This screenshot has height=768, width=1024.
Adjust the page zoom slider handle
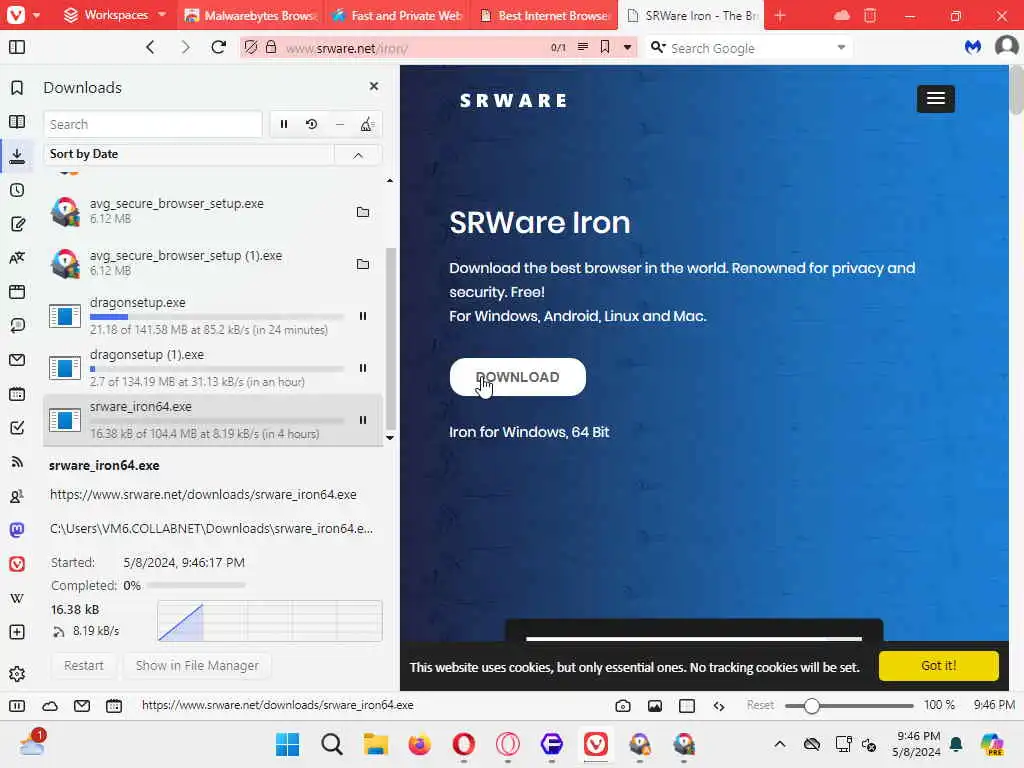pyautogui.click(x=812, y=706)
